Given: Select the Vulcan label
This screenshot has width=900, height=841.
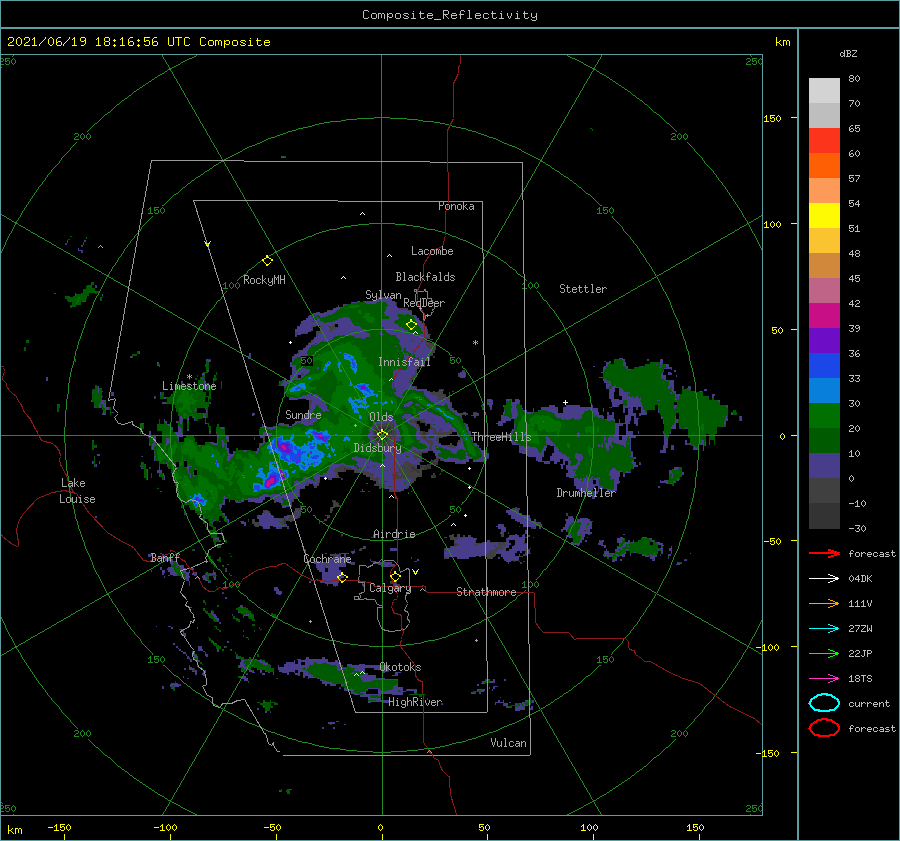Looking at the screenshot, I should pos(509,743).
